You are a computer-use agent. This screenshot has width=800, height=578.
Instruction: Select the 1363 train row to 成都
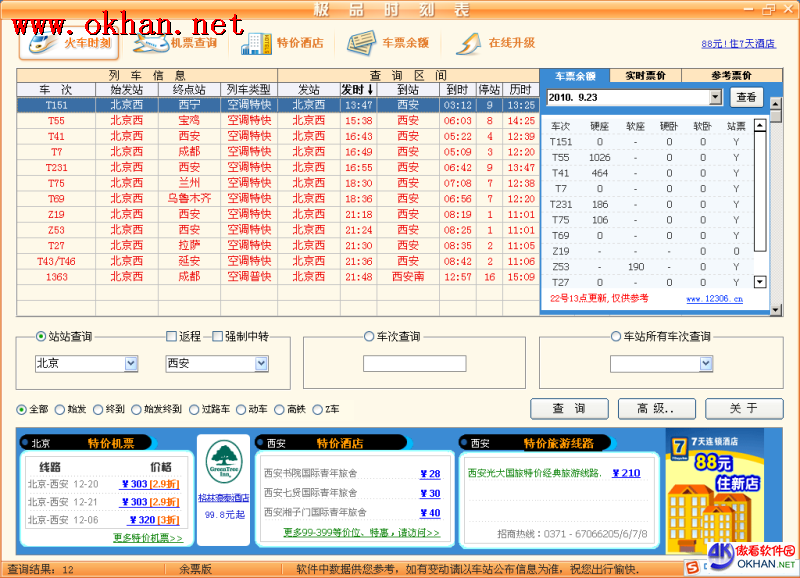tap(278, 277)
